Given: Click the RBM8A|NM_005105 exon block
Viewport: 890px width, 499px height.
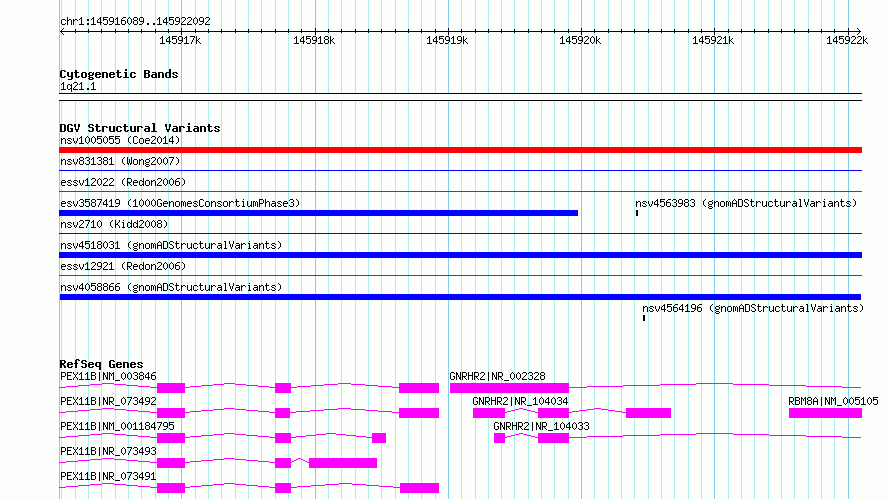Looking at the screenshot, I should click(825, 413).
